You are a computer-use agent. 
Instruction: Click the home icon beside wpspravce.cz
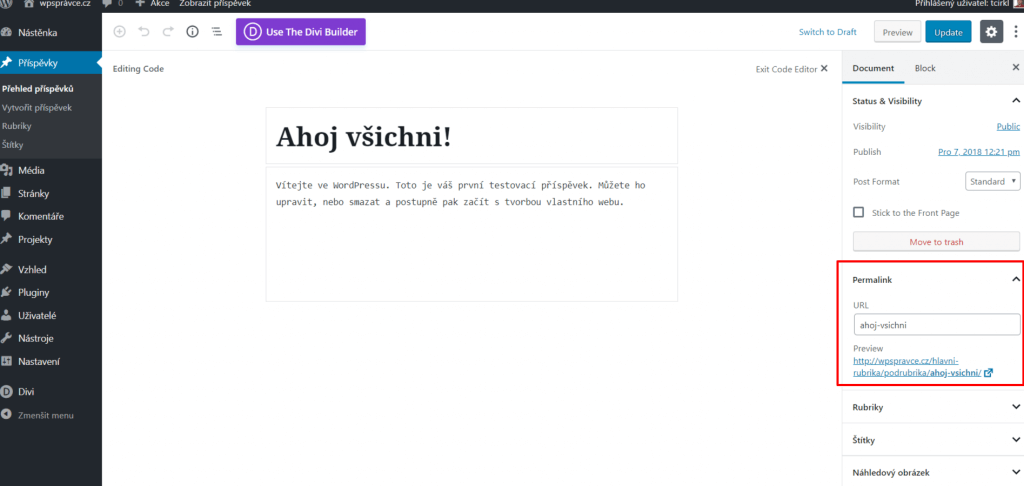[29, 3]
